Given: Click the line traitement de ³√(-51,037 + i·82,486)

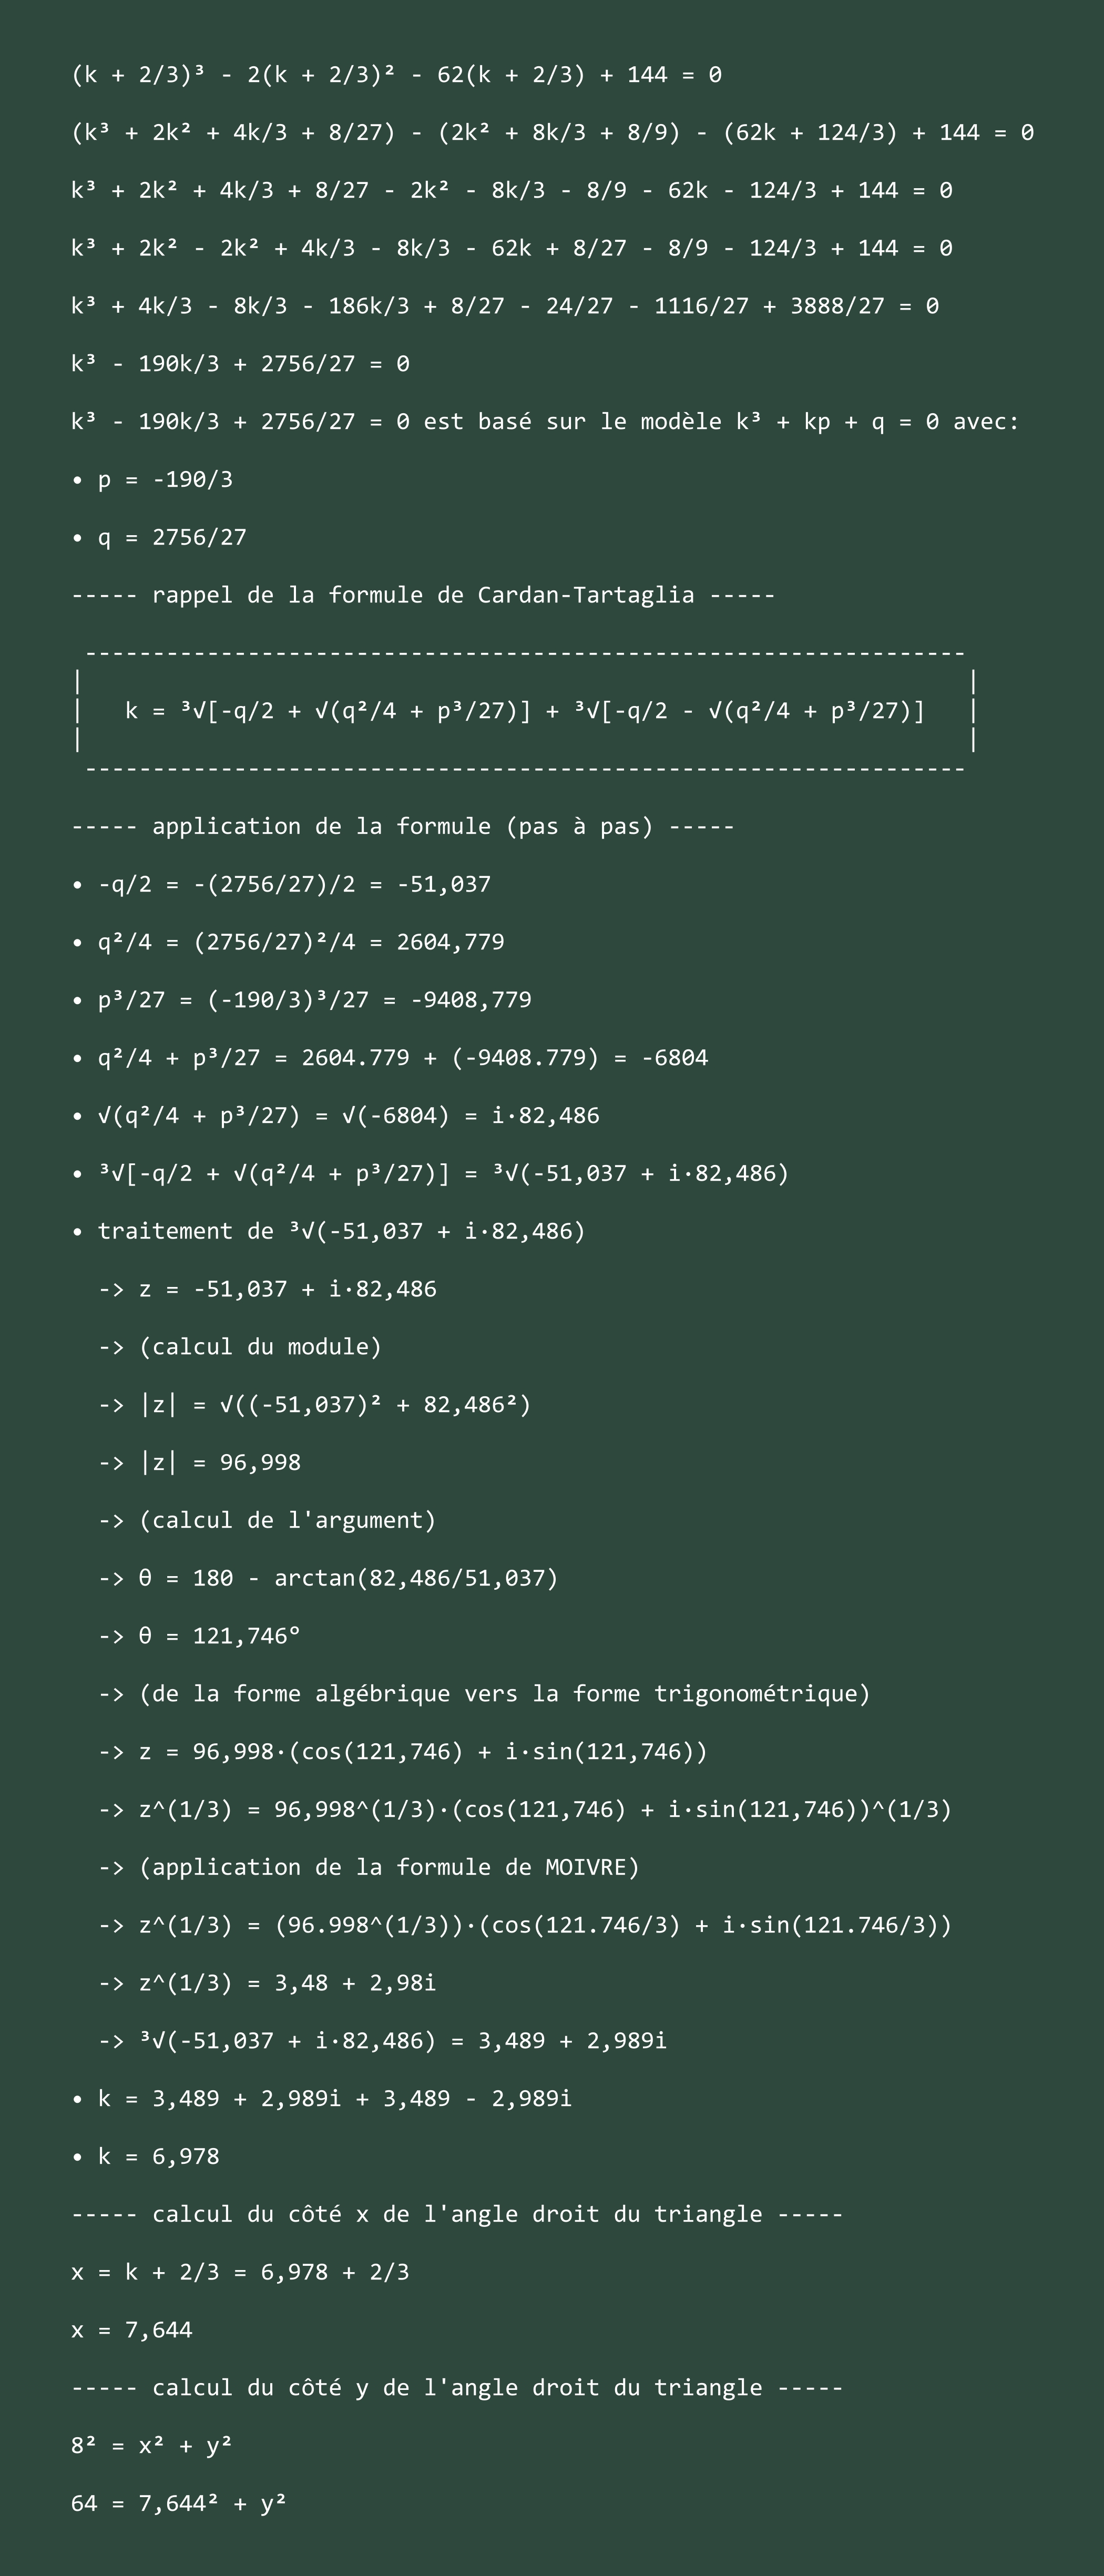Looking at the screenshot, I should pos(328,1231).
